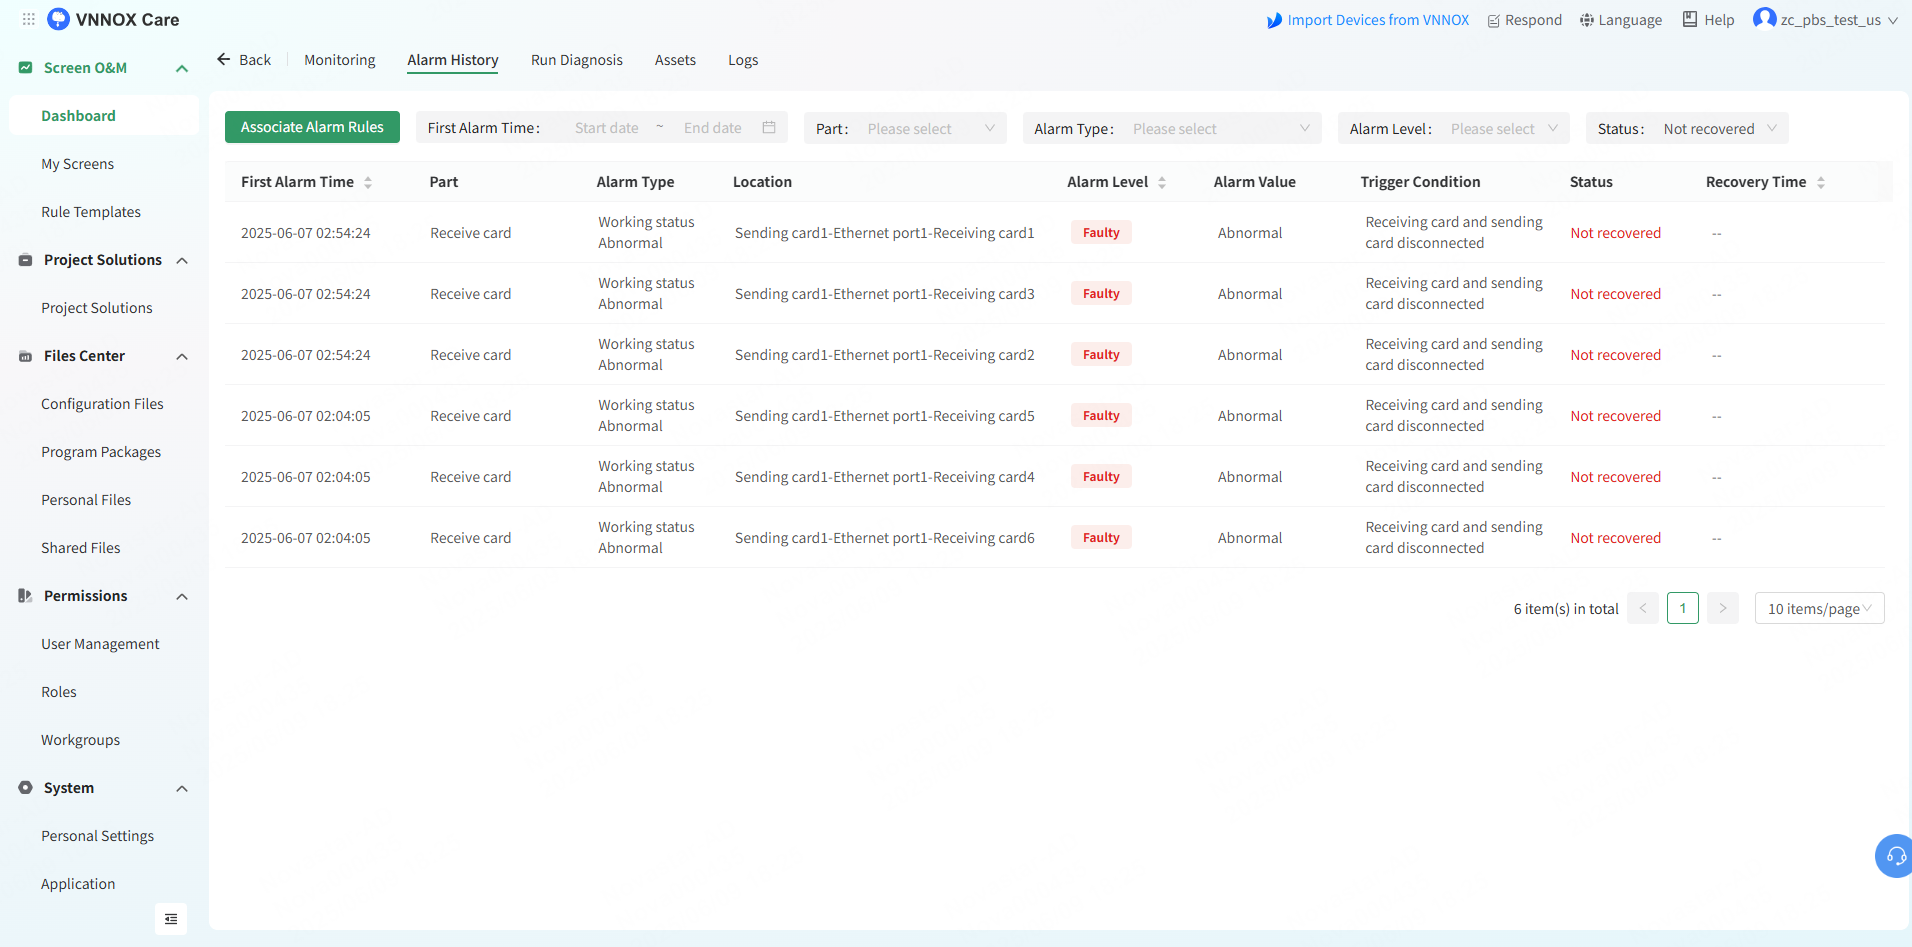The image size is (1912, 947).
Task: Open the Language selector
Action: [1621, 20]
